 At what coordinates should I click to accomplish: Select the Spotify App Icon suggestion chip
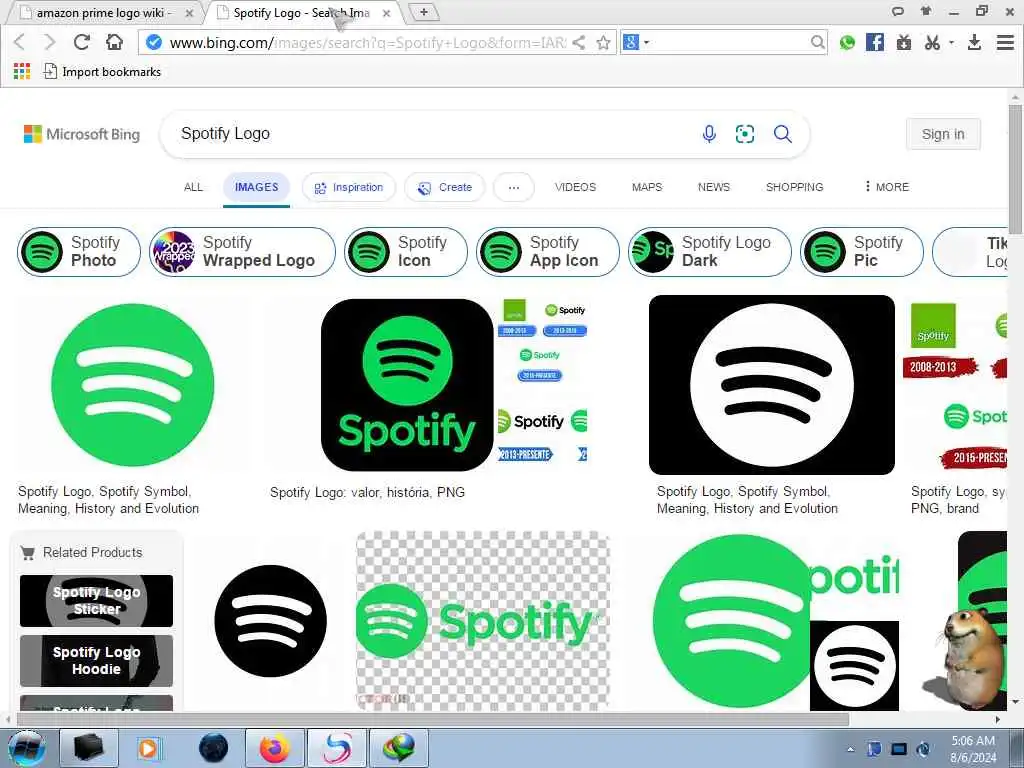(x=548, y=251)
